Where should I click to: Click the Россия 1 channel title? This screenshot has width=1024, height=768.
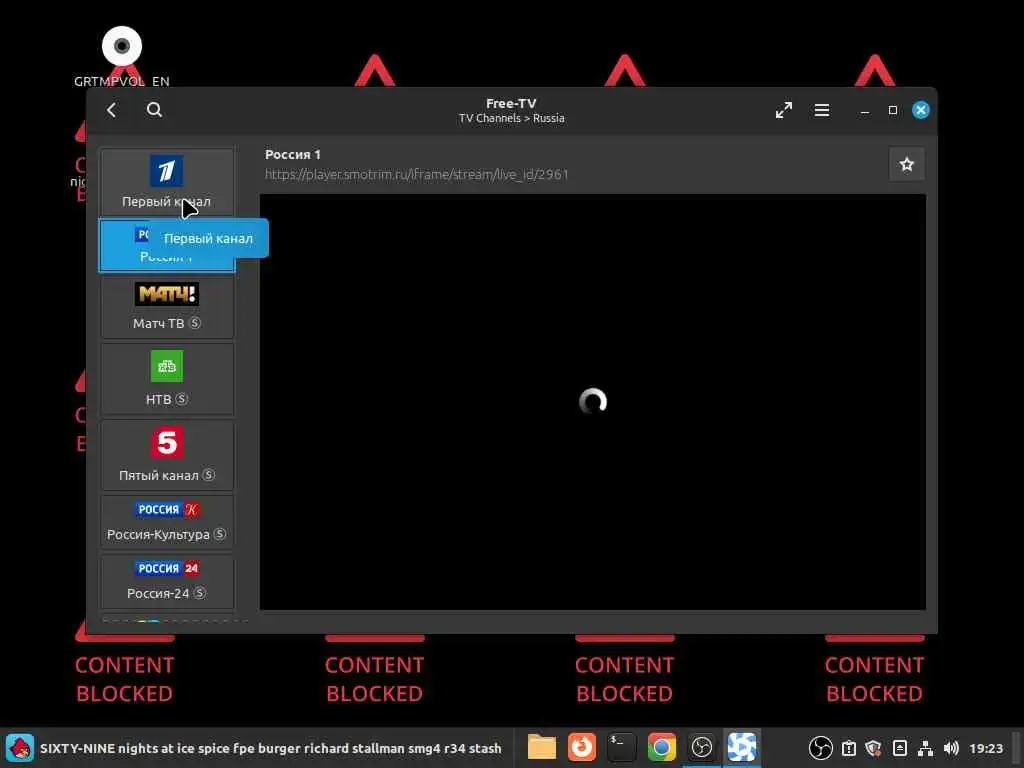[x=293, y=155]
